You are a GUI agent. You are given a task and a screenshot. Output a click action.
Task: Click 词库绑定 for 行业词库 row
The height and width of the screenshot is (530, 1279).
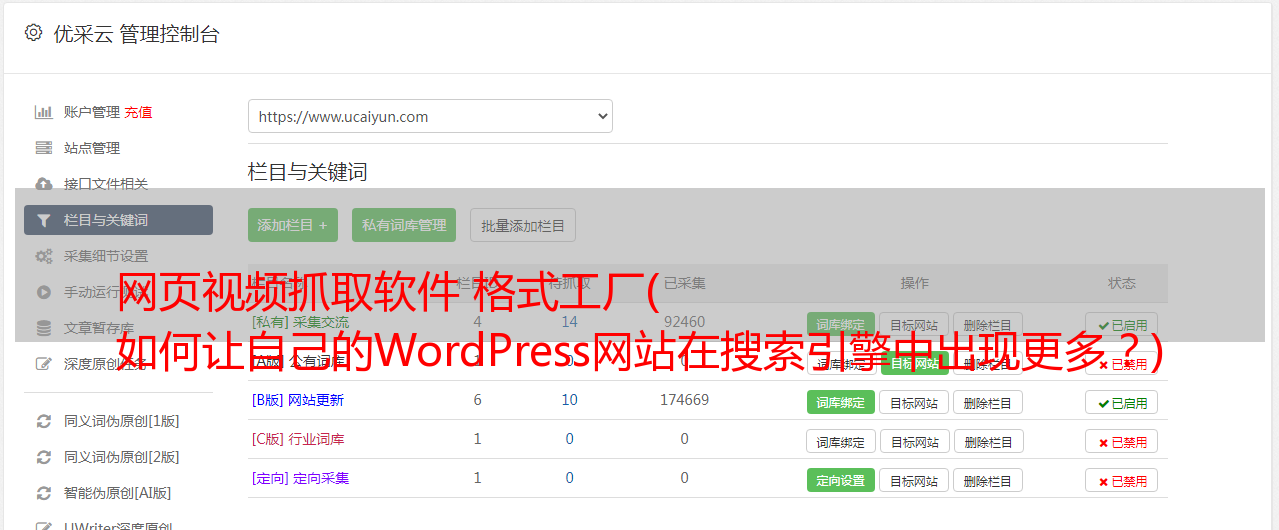point(841,441)
